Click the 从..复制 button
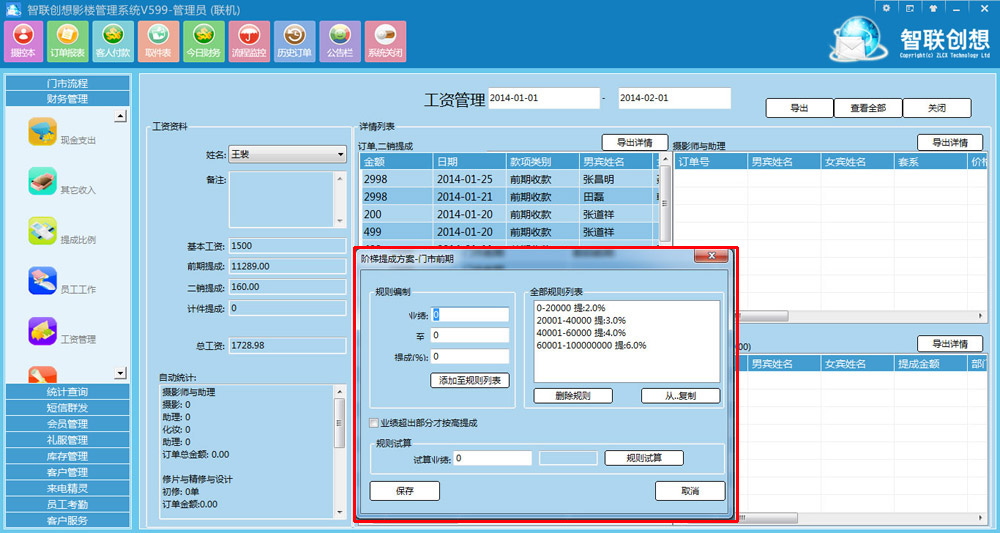1000x533 pixels. pos(680,396)
